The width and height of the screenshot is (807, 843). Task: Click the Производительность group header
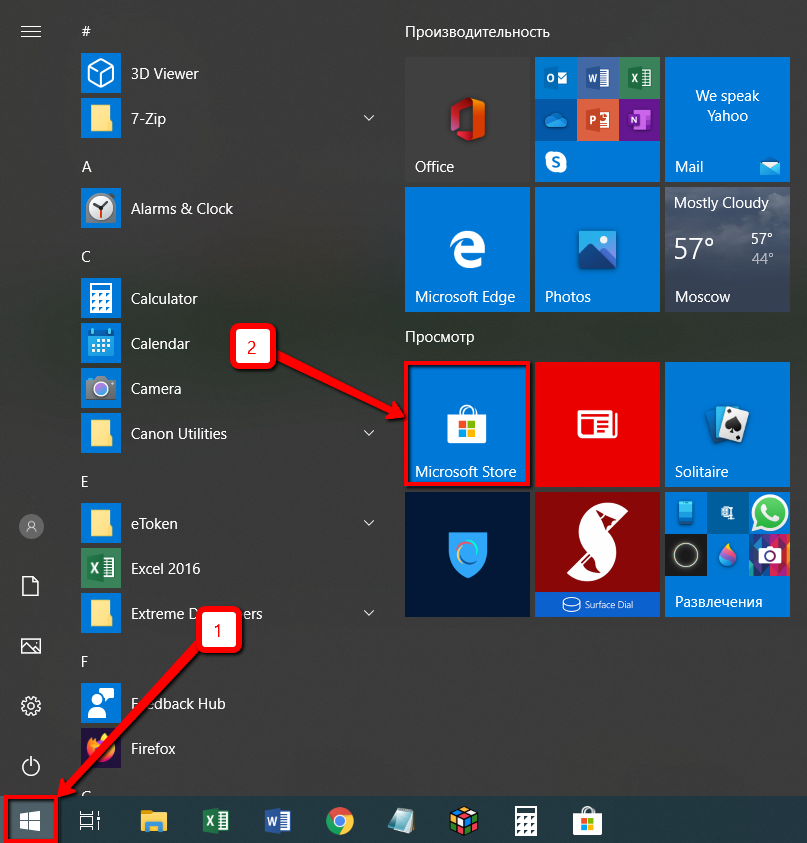(477, 32)
